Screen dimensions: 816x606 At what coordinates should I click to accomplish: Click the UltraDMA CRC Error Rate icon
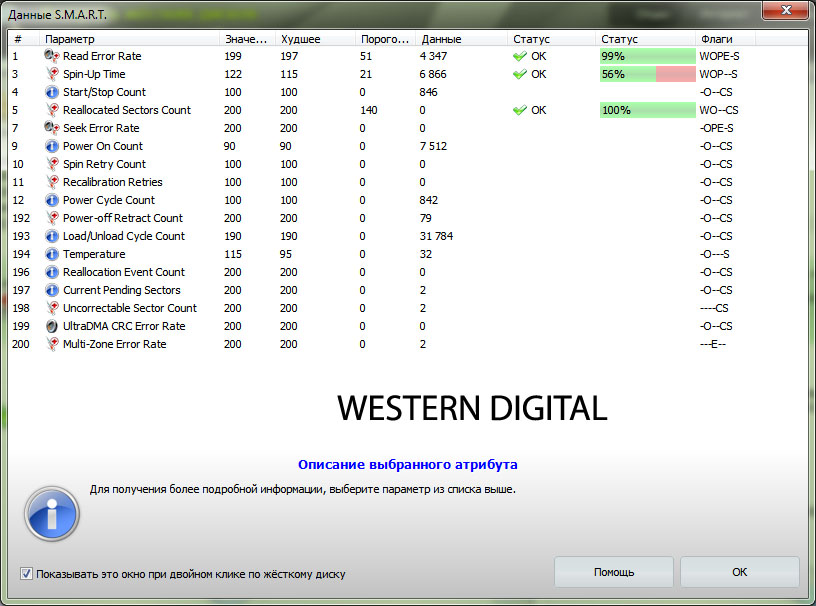tap(52, 326)
